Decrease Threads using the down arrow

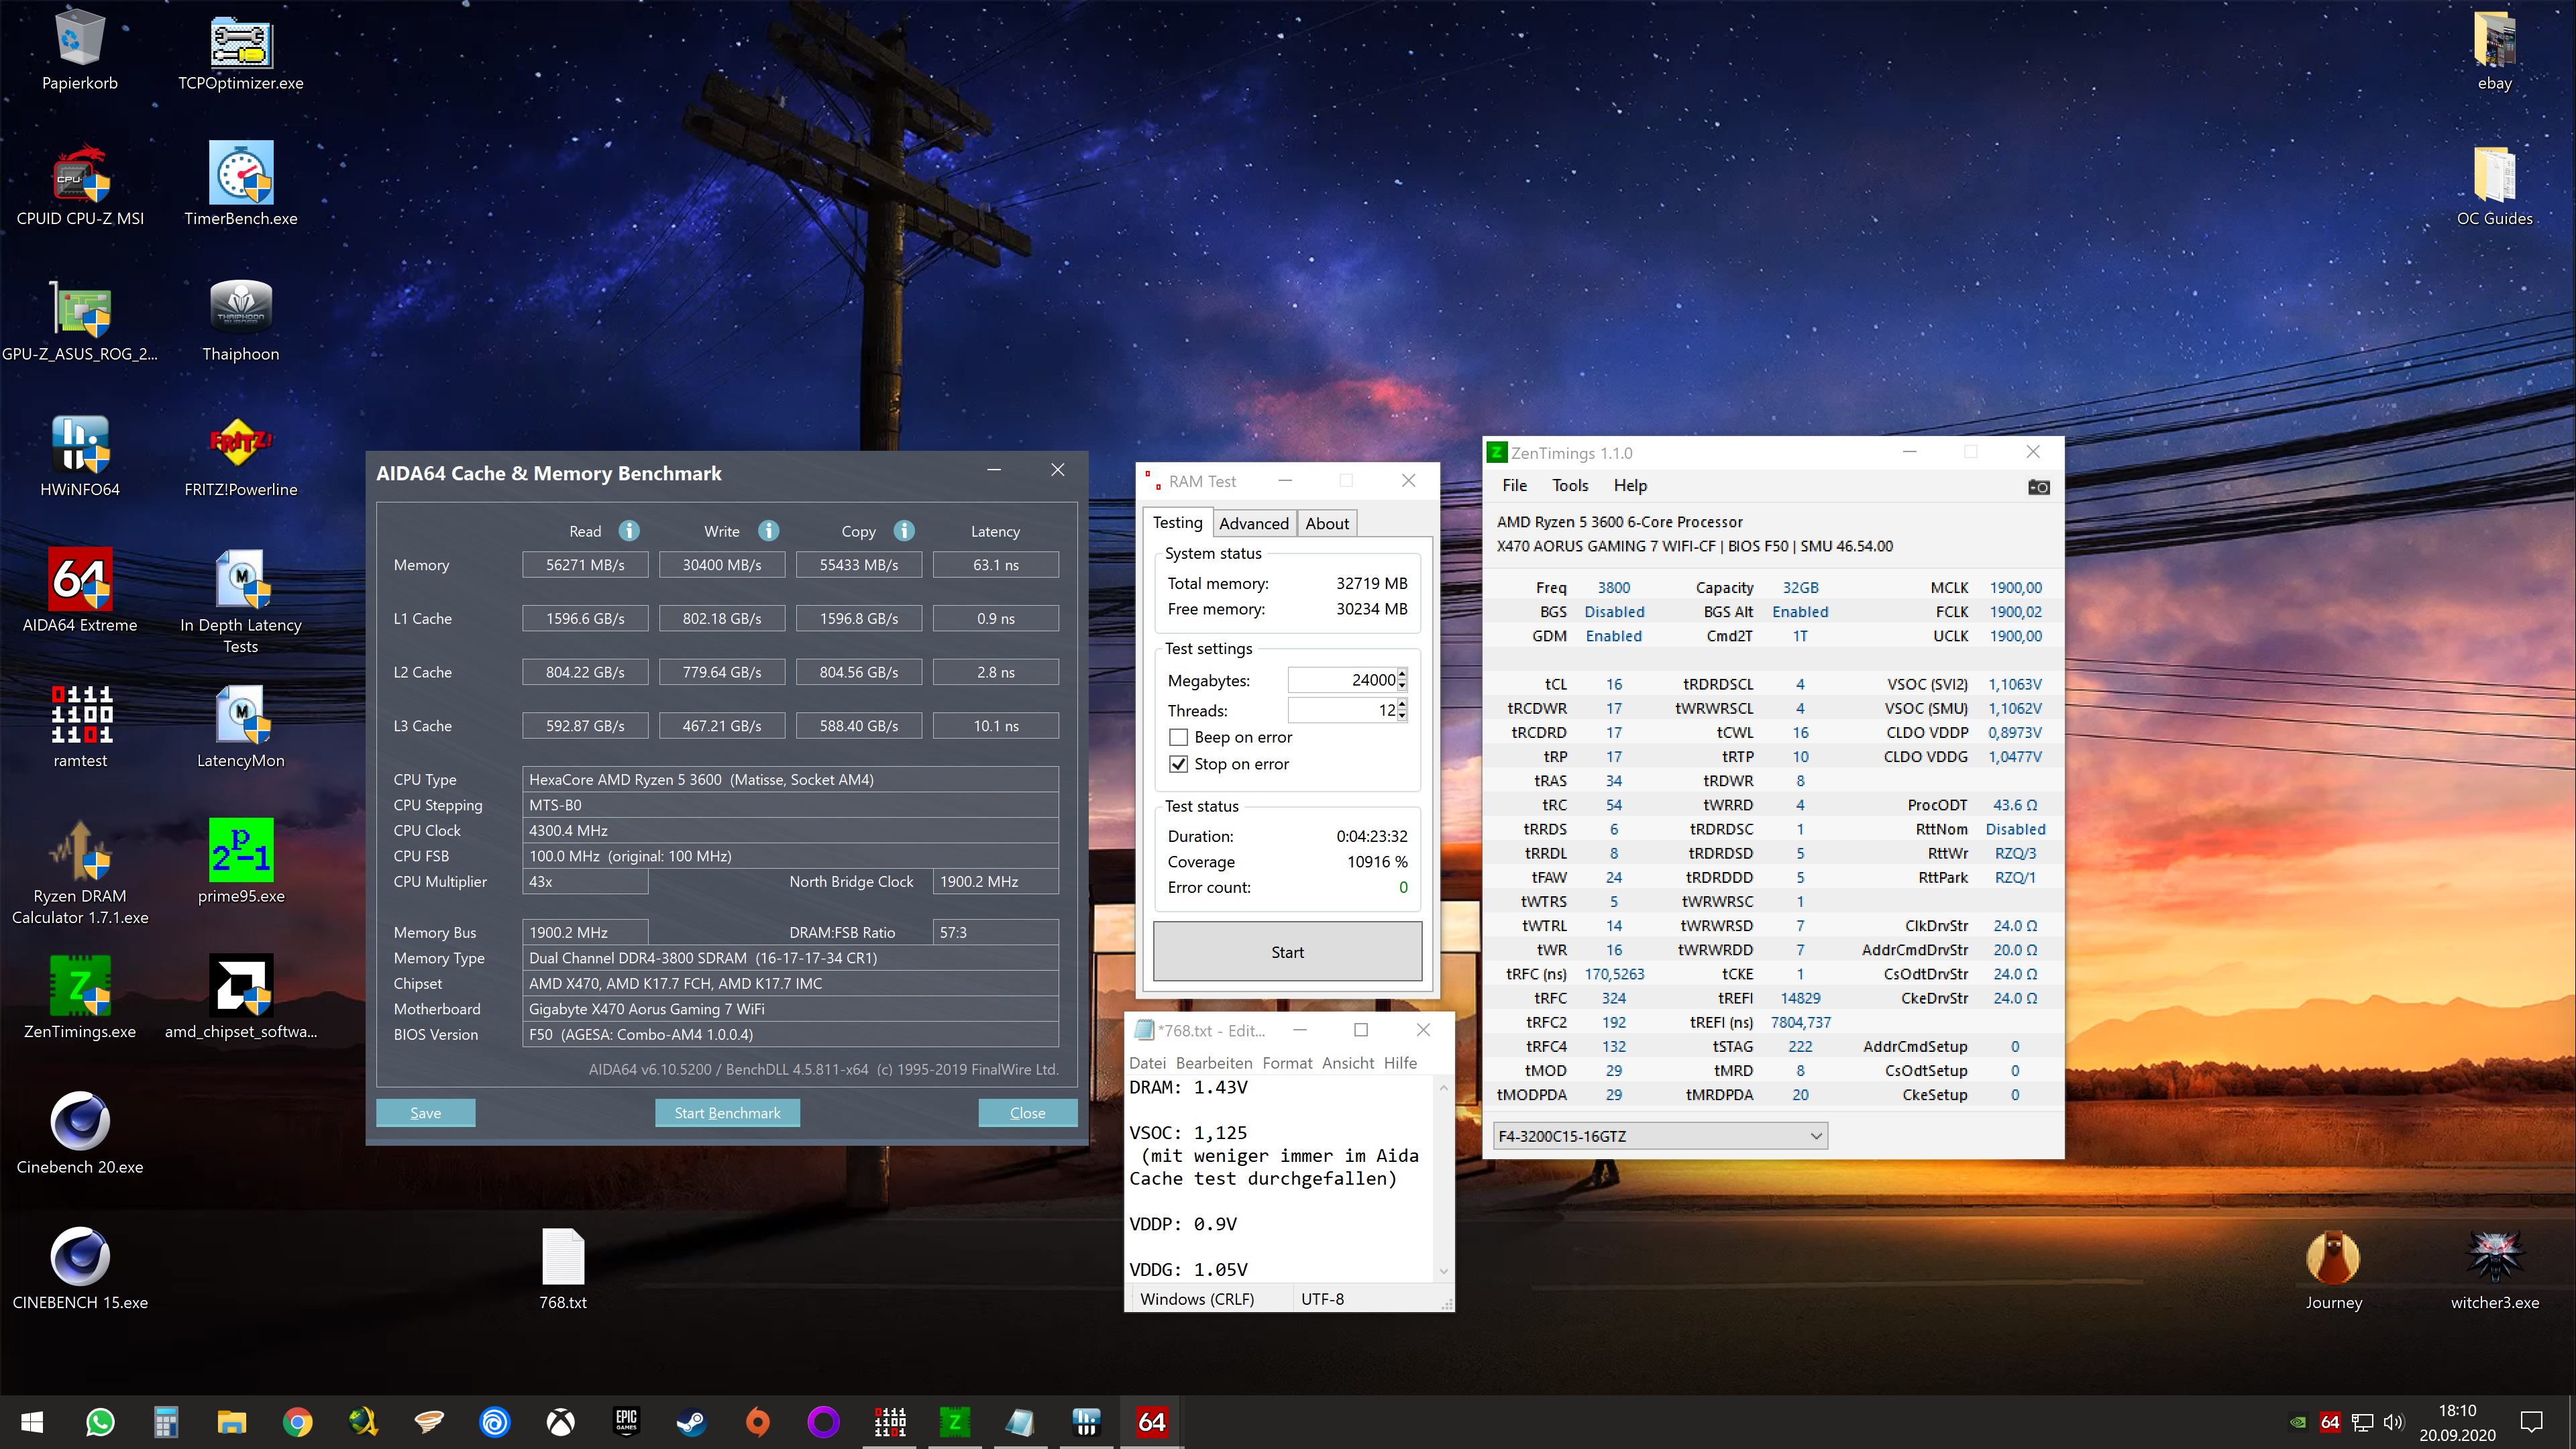(x=1401, y=715)
